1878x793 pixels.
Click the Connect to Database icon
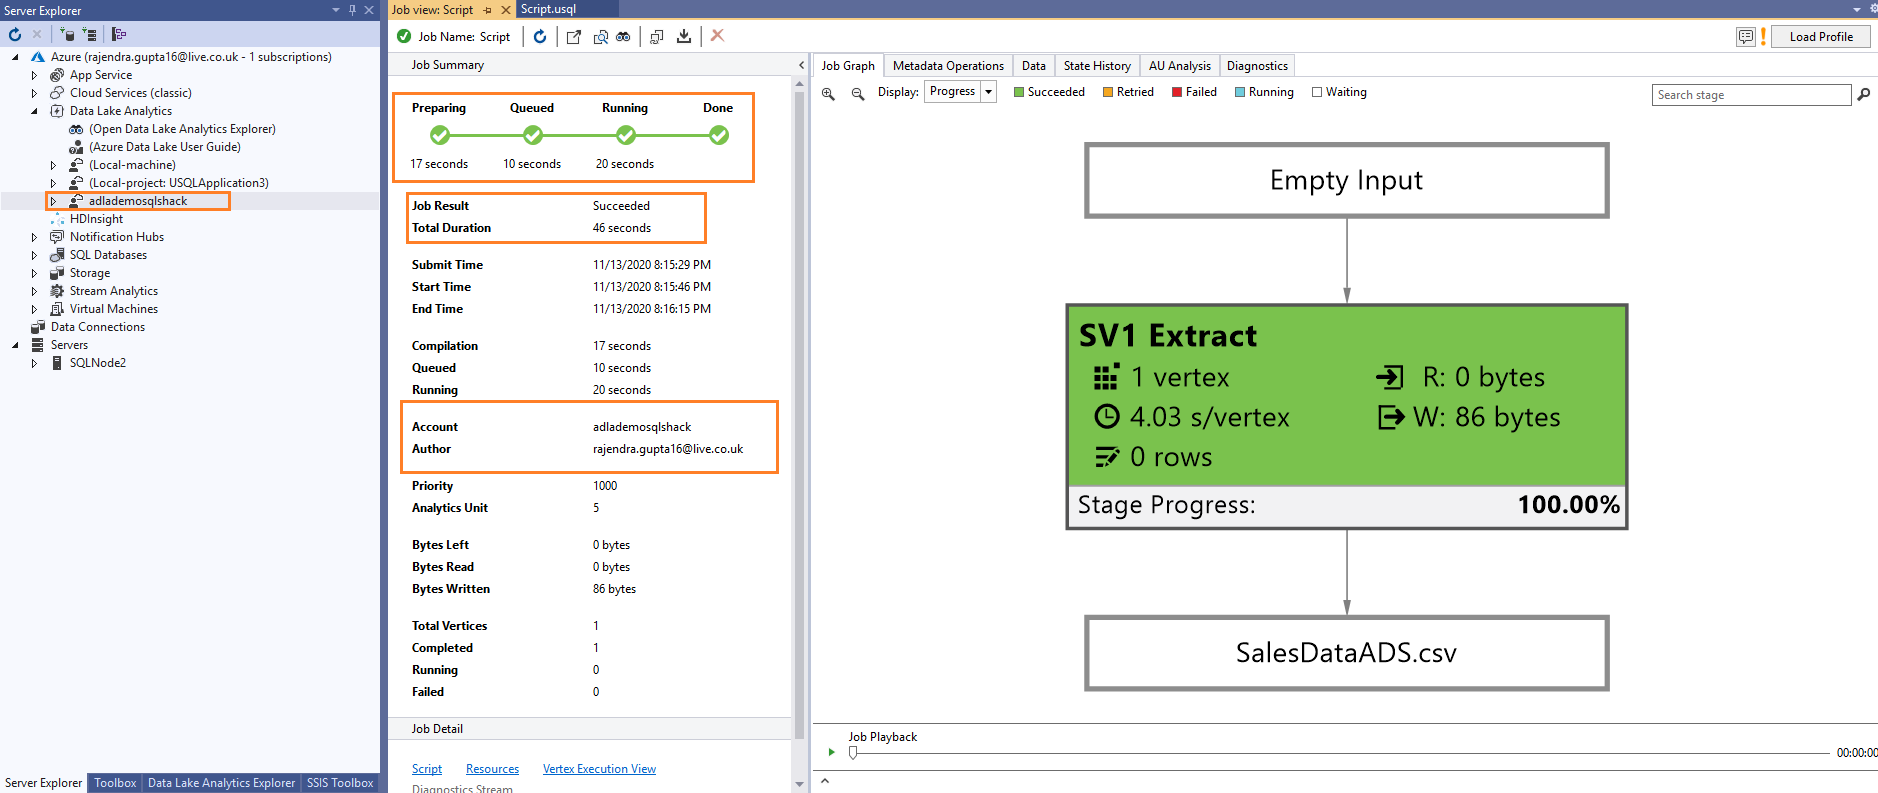click(68, 35)
